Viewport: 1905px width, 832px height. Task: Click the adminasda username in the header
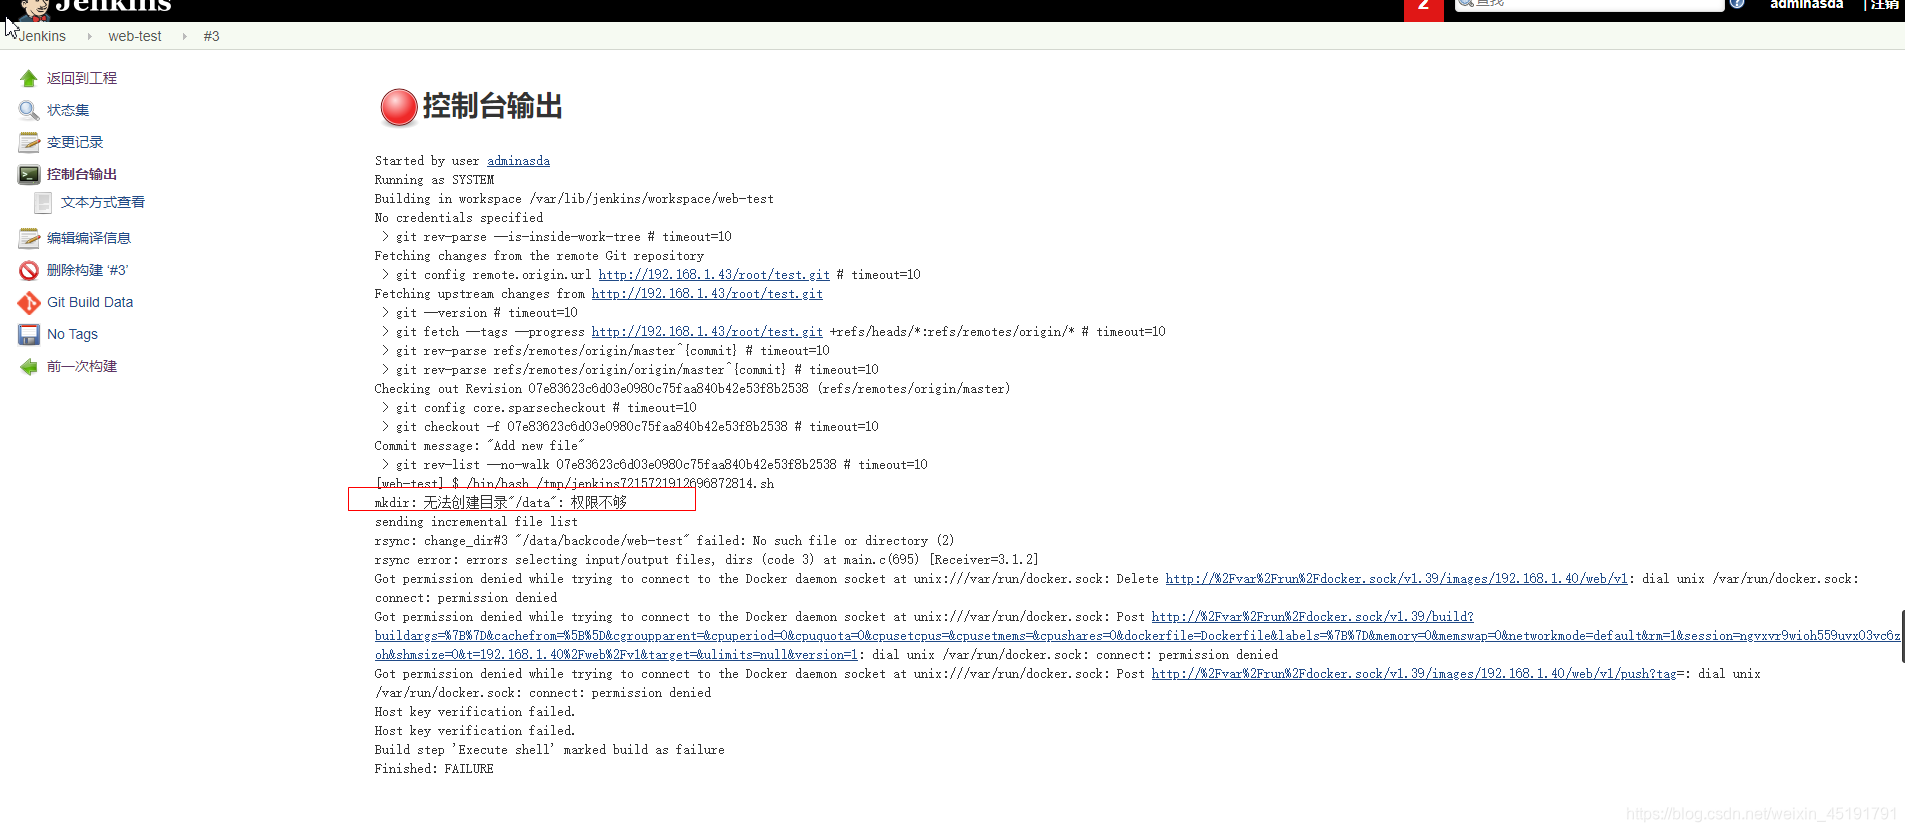(x=1806, y=4)
